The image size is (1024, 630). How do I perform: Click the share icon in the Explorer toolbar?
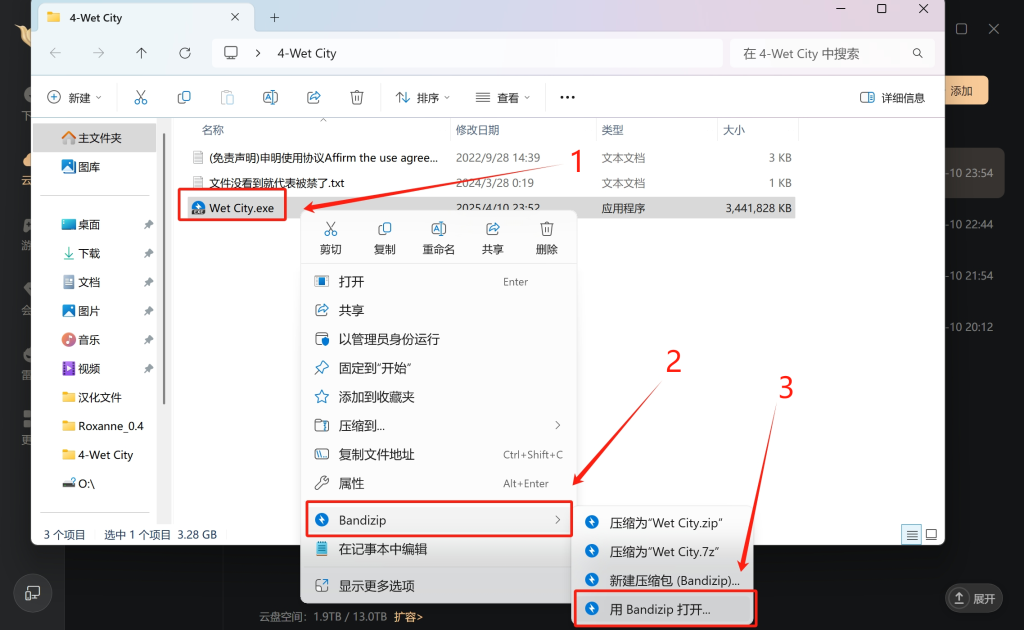(x=313, y=97)
